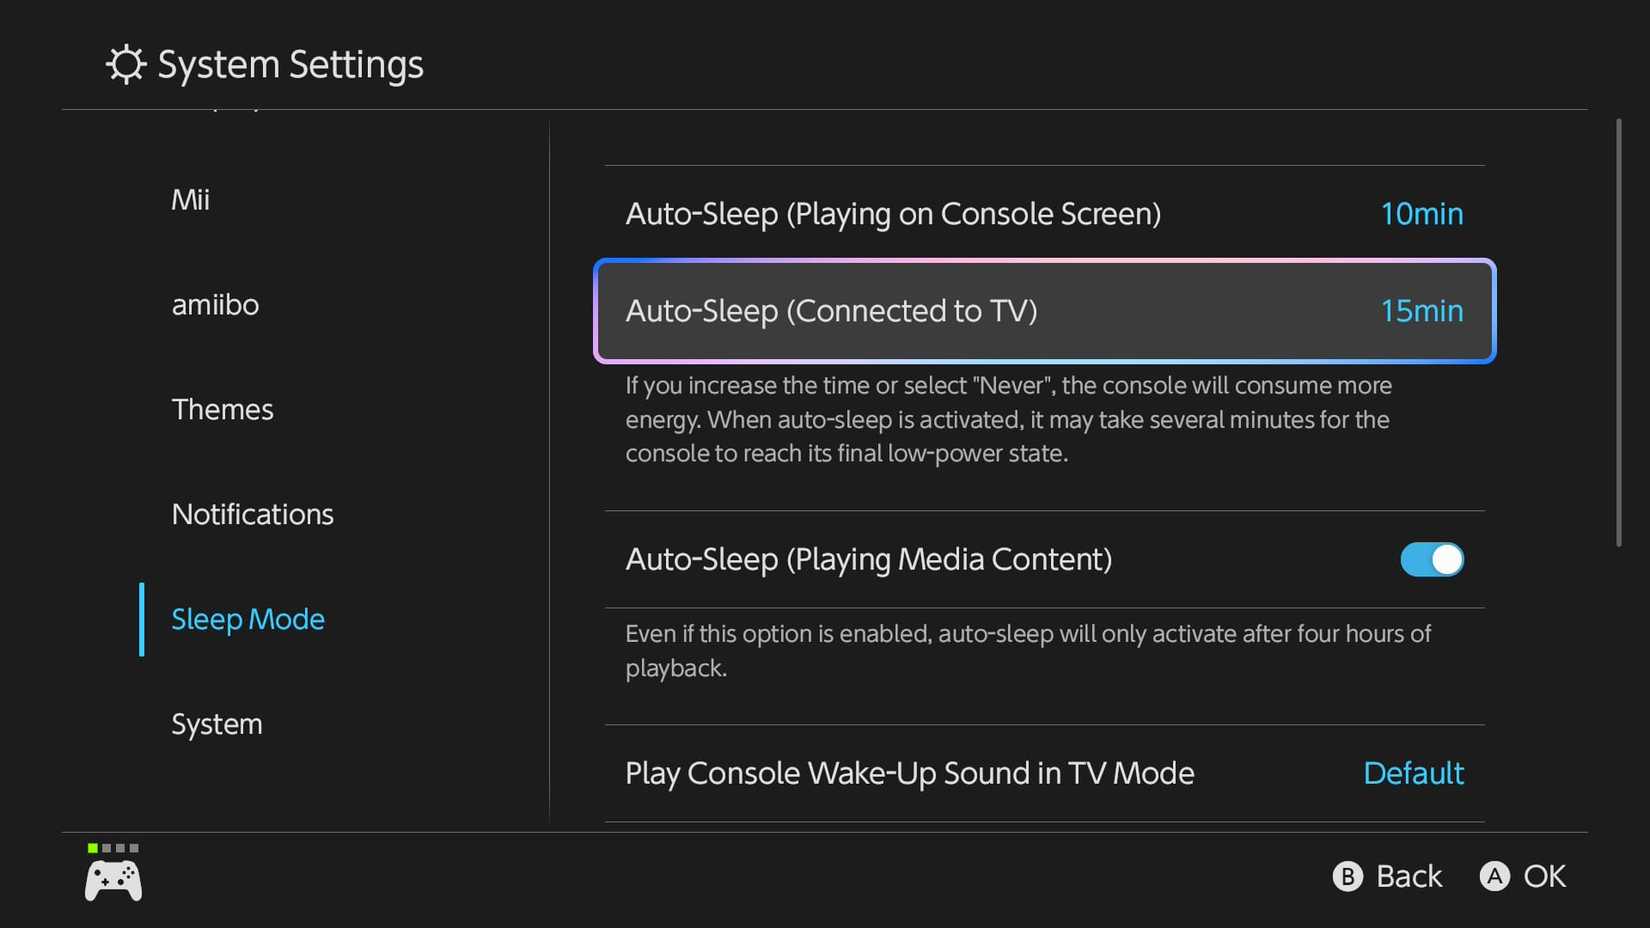Open the amiibo settings page

215,304
